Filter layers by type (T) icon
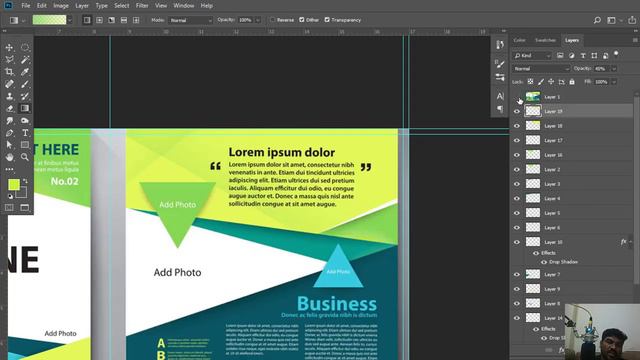The width and height of the screenshot is (640, 360). pyautogui.click(x=583, y=56)
